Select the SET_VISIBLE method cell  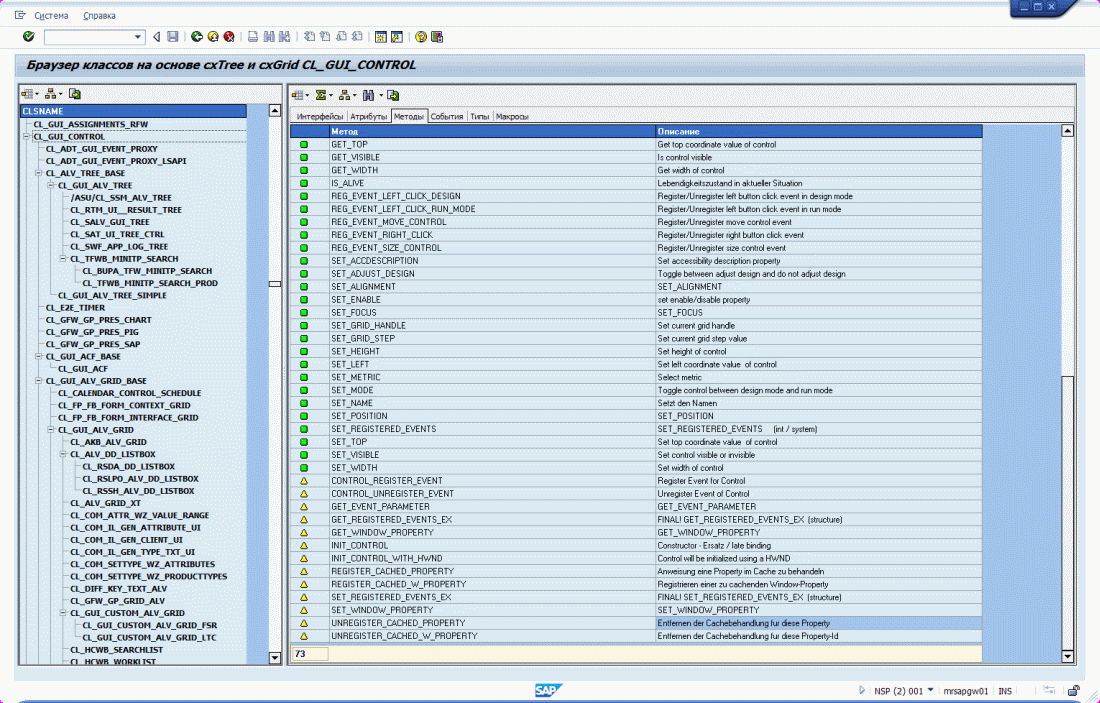492,455
